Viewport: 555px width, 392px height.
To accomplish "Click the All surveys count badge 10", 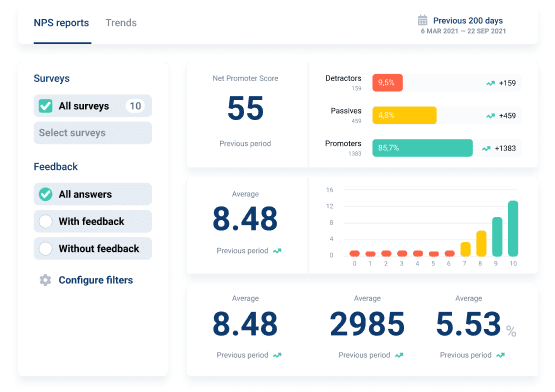I will click(x=135, y=106).
